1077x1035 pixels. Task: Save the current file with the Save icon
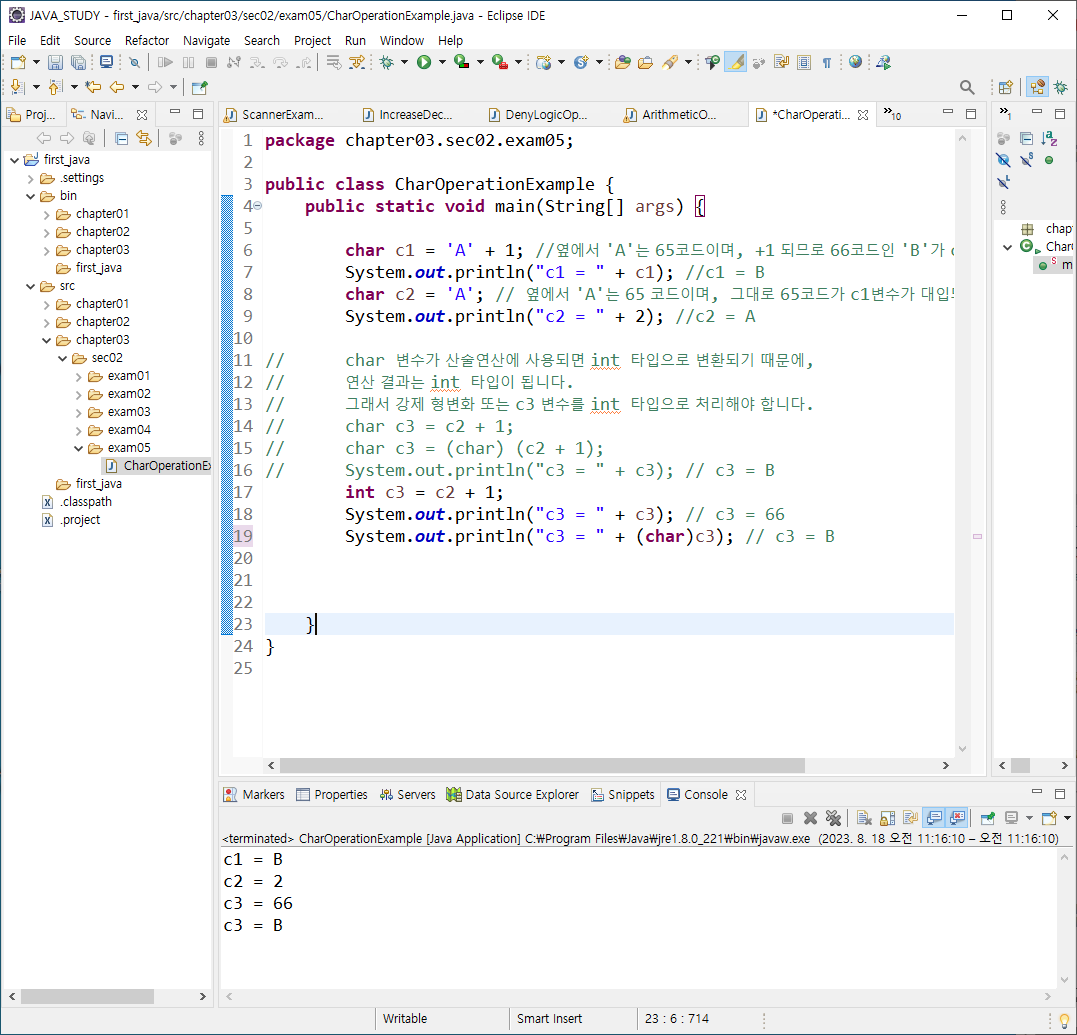(56, 62)
